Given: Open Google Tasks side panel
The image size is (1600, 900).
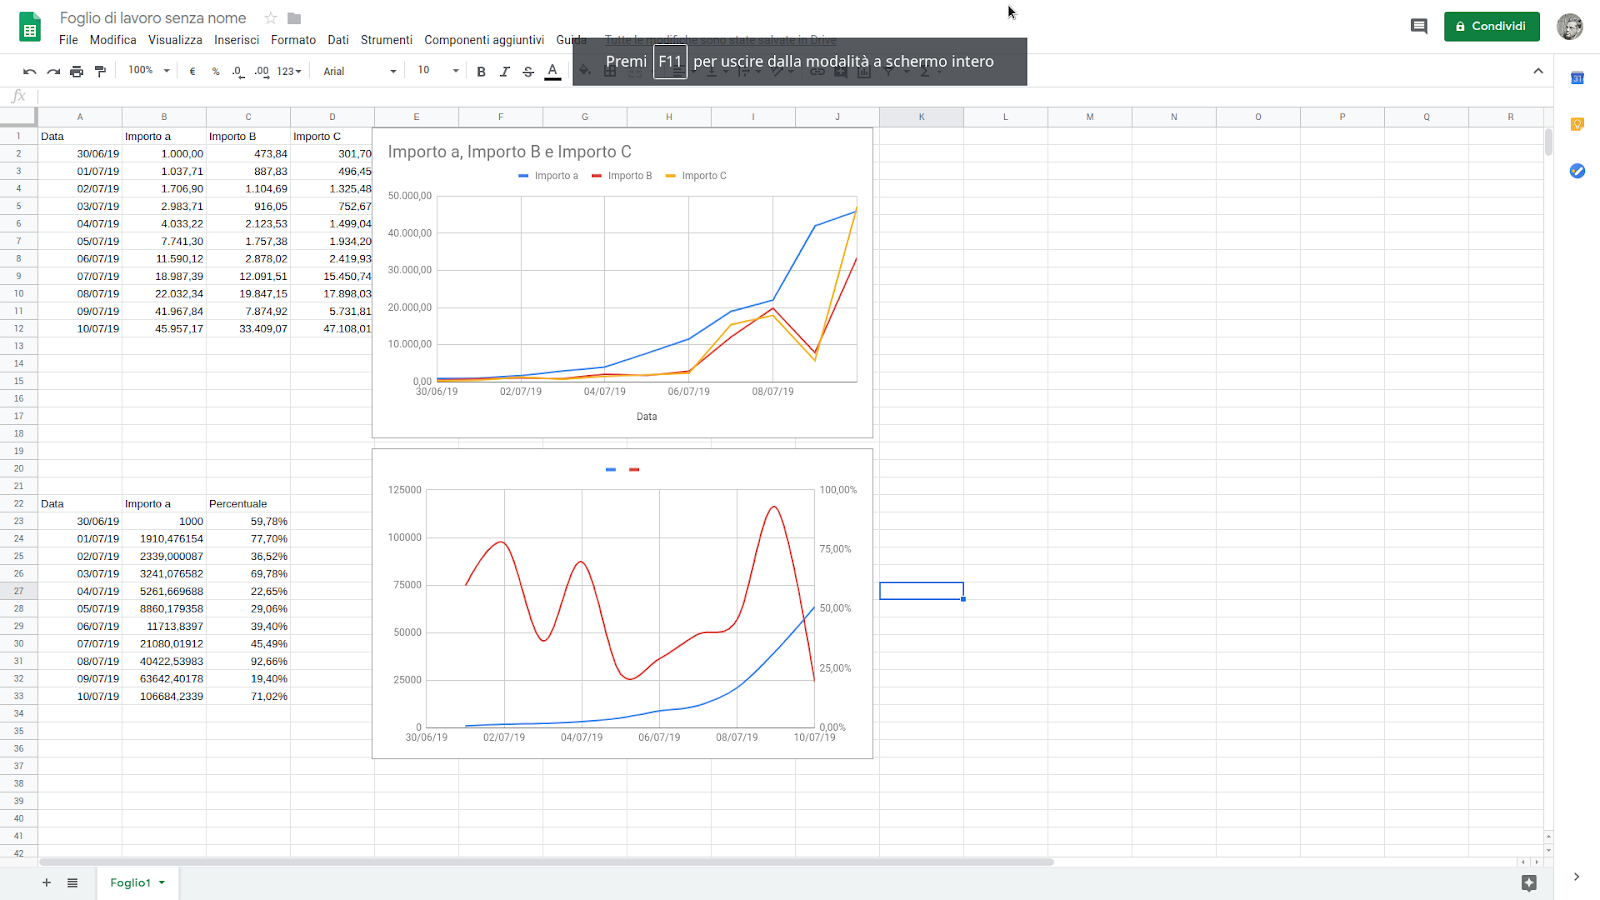Looking at the screenshot, I should click(x=1577, y=171).
